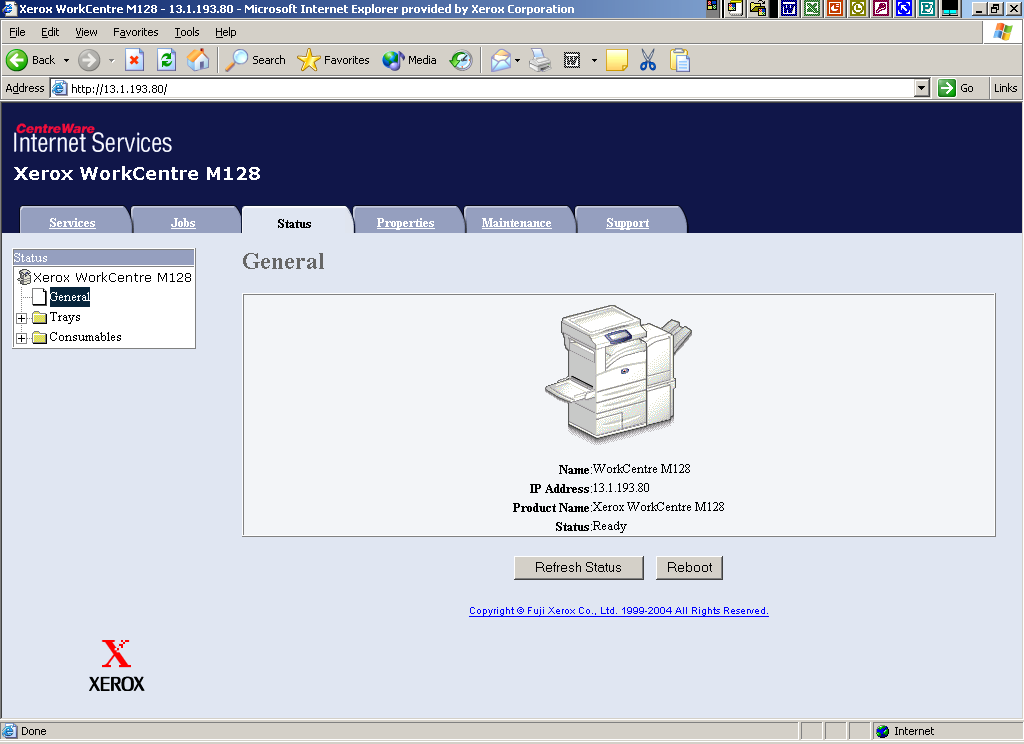Open the Back button history dropdown
Screen dimensions: 1024x744
(66, 61)
